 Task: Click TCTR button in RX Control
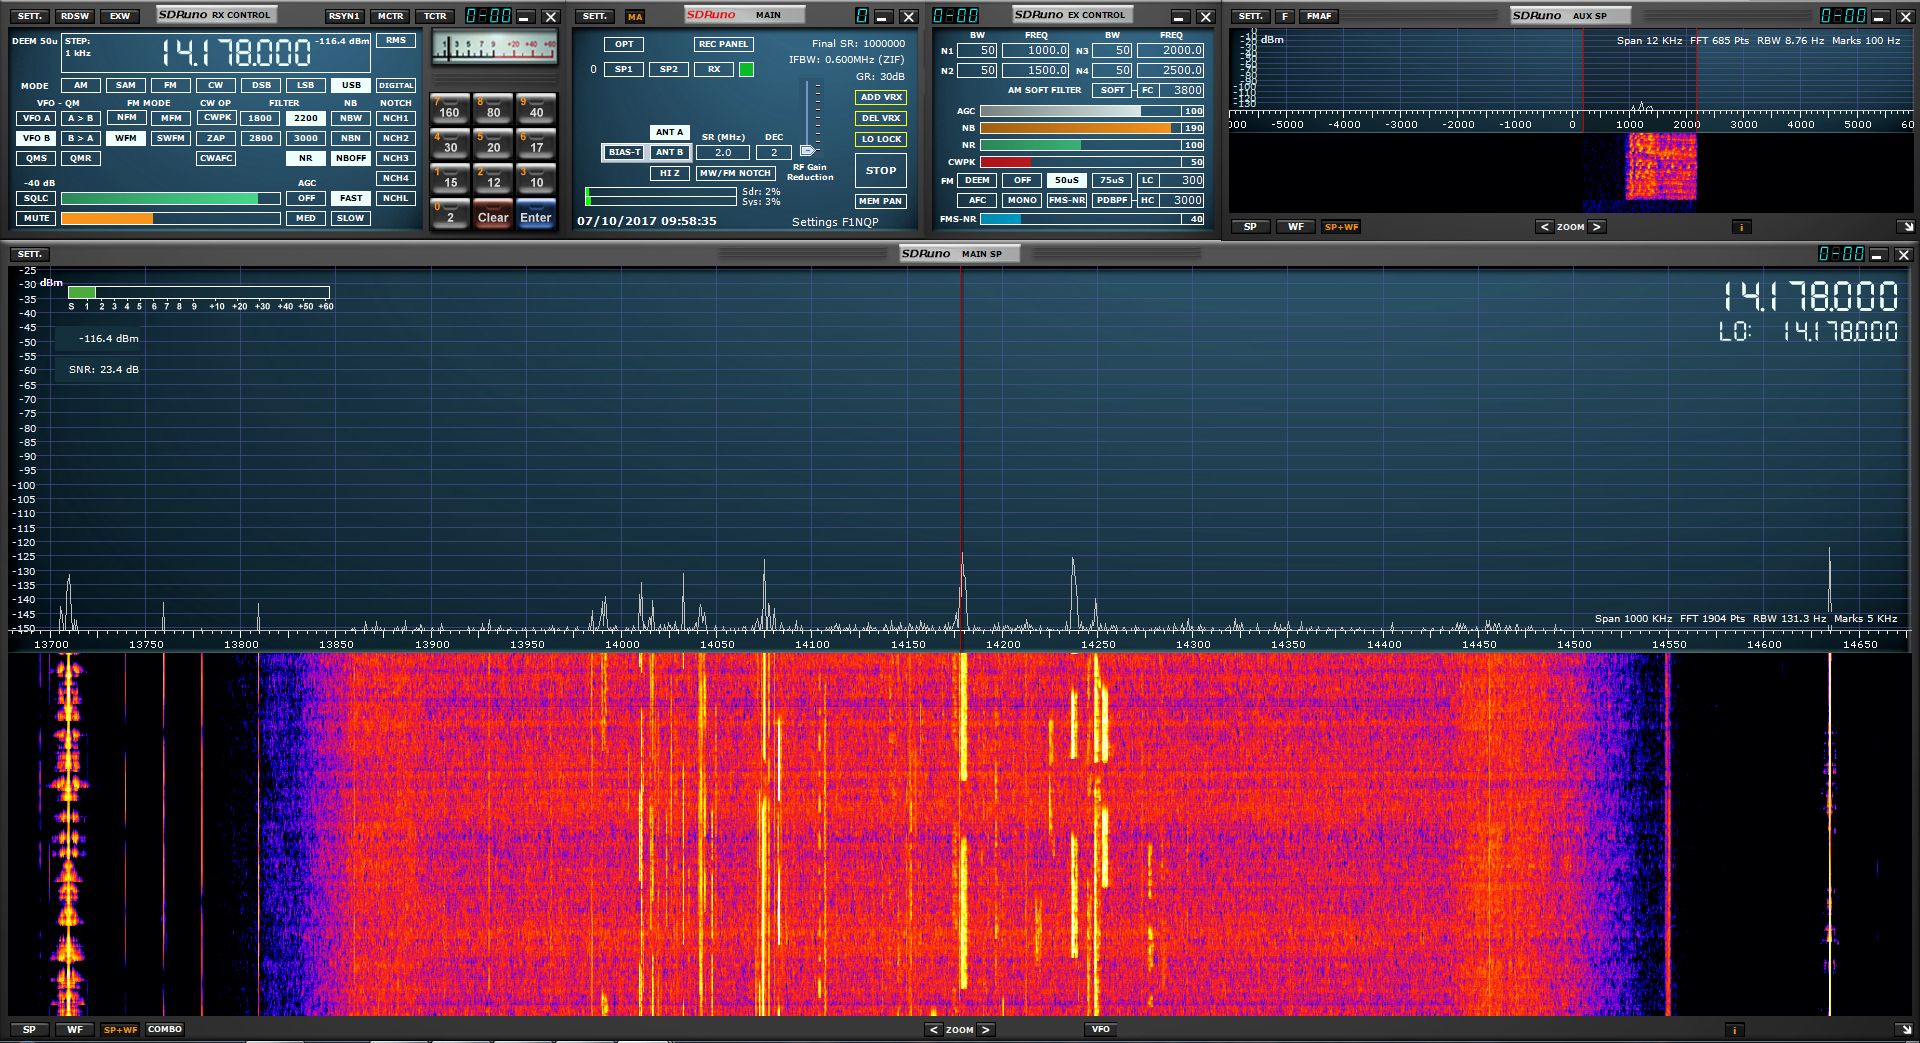click(x=435, y=16)
